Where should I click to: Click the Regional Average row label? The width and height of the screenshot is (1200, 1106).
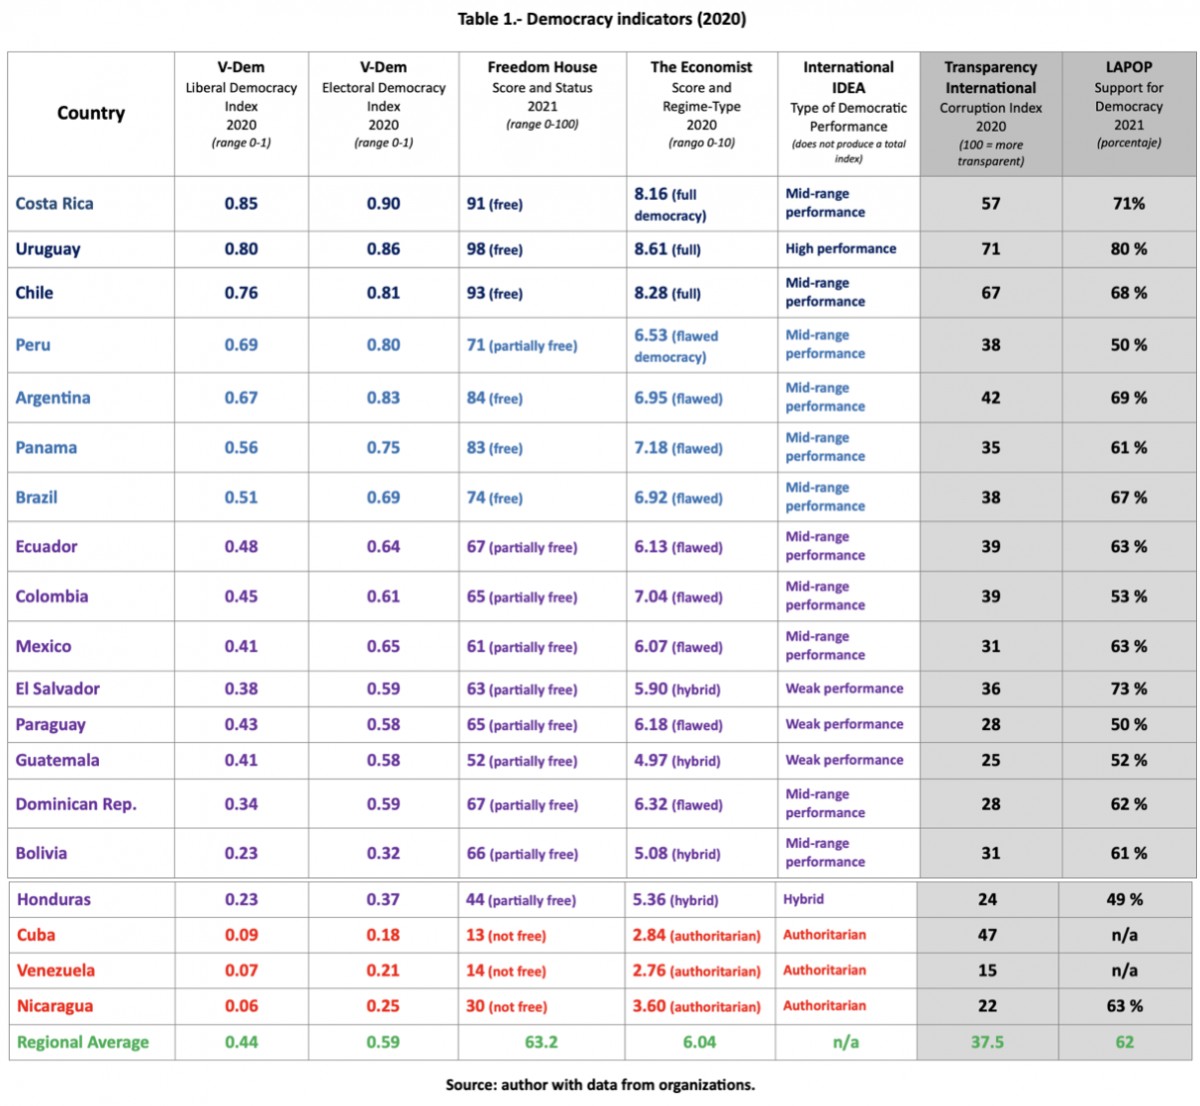click(x=83, y=1042)
